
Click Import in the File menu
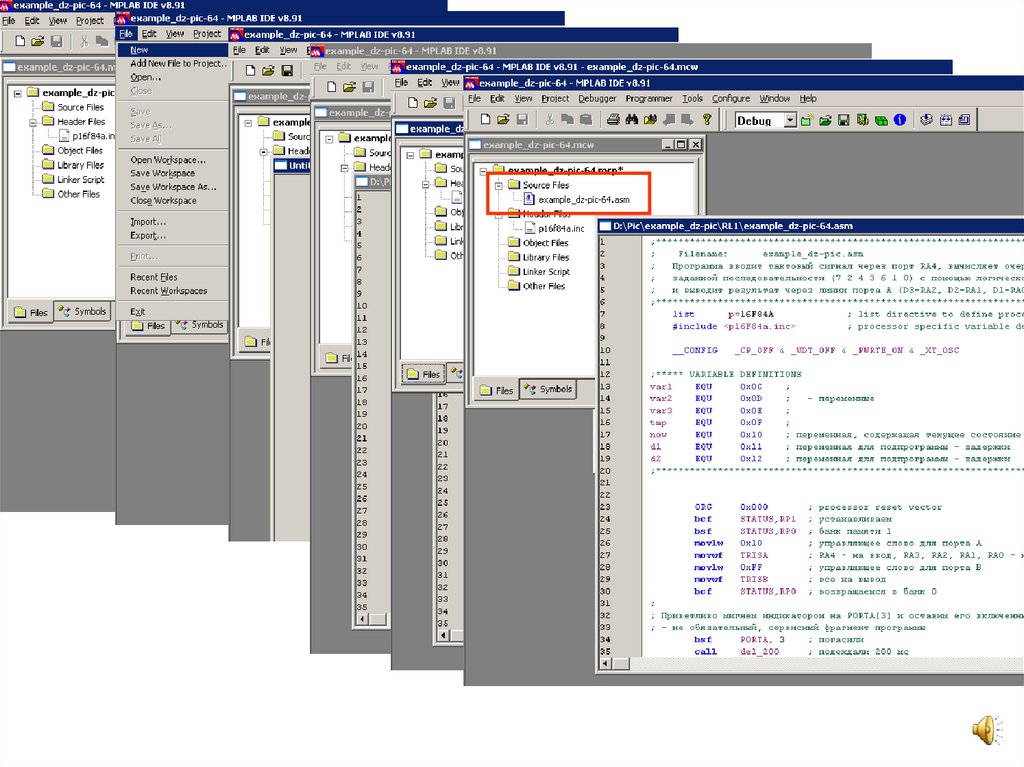tap(147, 222)
